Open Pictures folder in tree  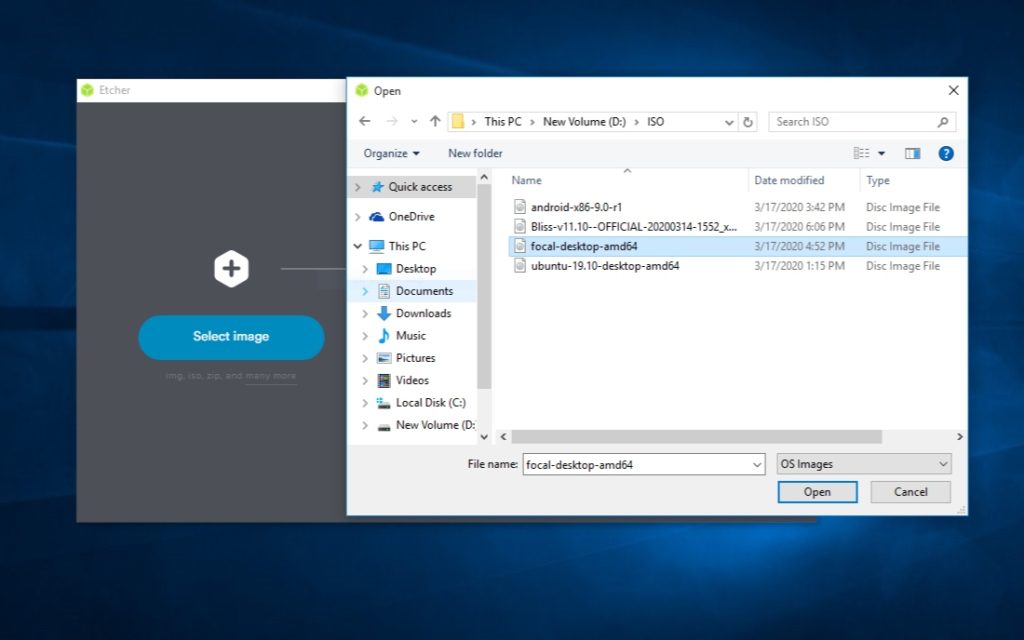pyautogui.click(x=415, y=358)
